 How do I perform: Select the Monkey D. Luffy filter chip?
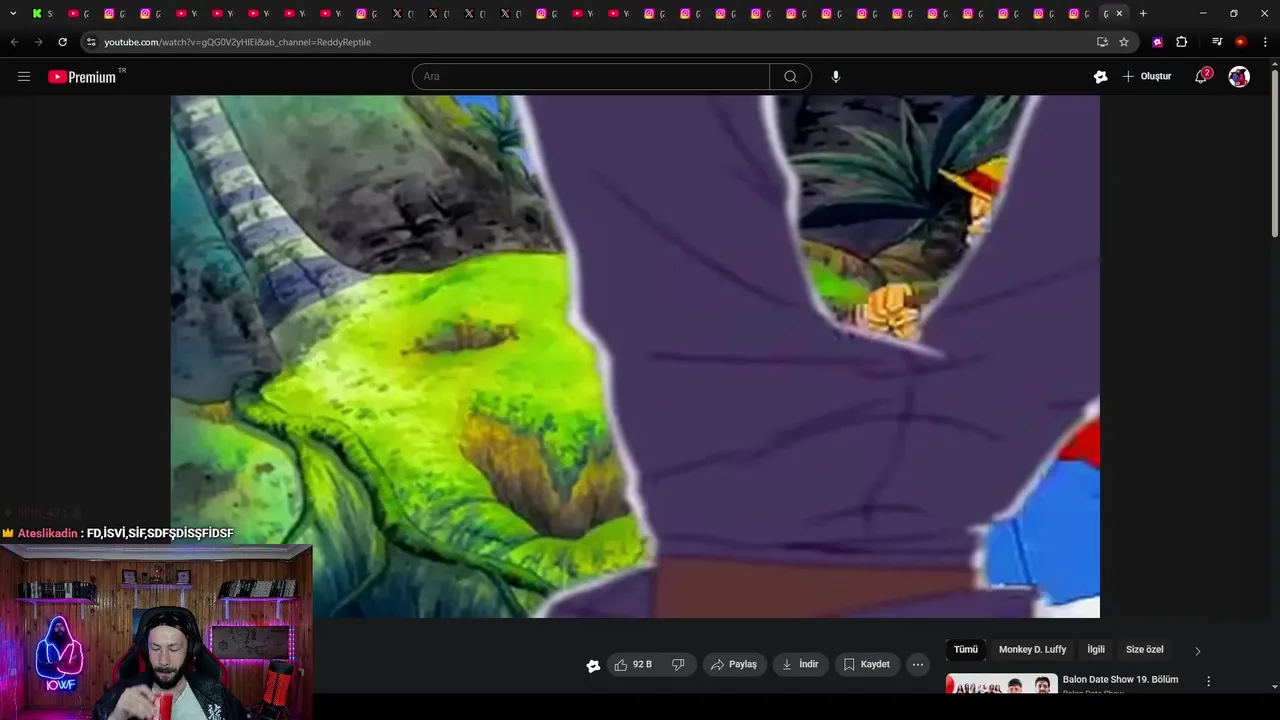1032,649
